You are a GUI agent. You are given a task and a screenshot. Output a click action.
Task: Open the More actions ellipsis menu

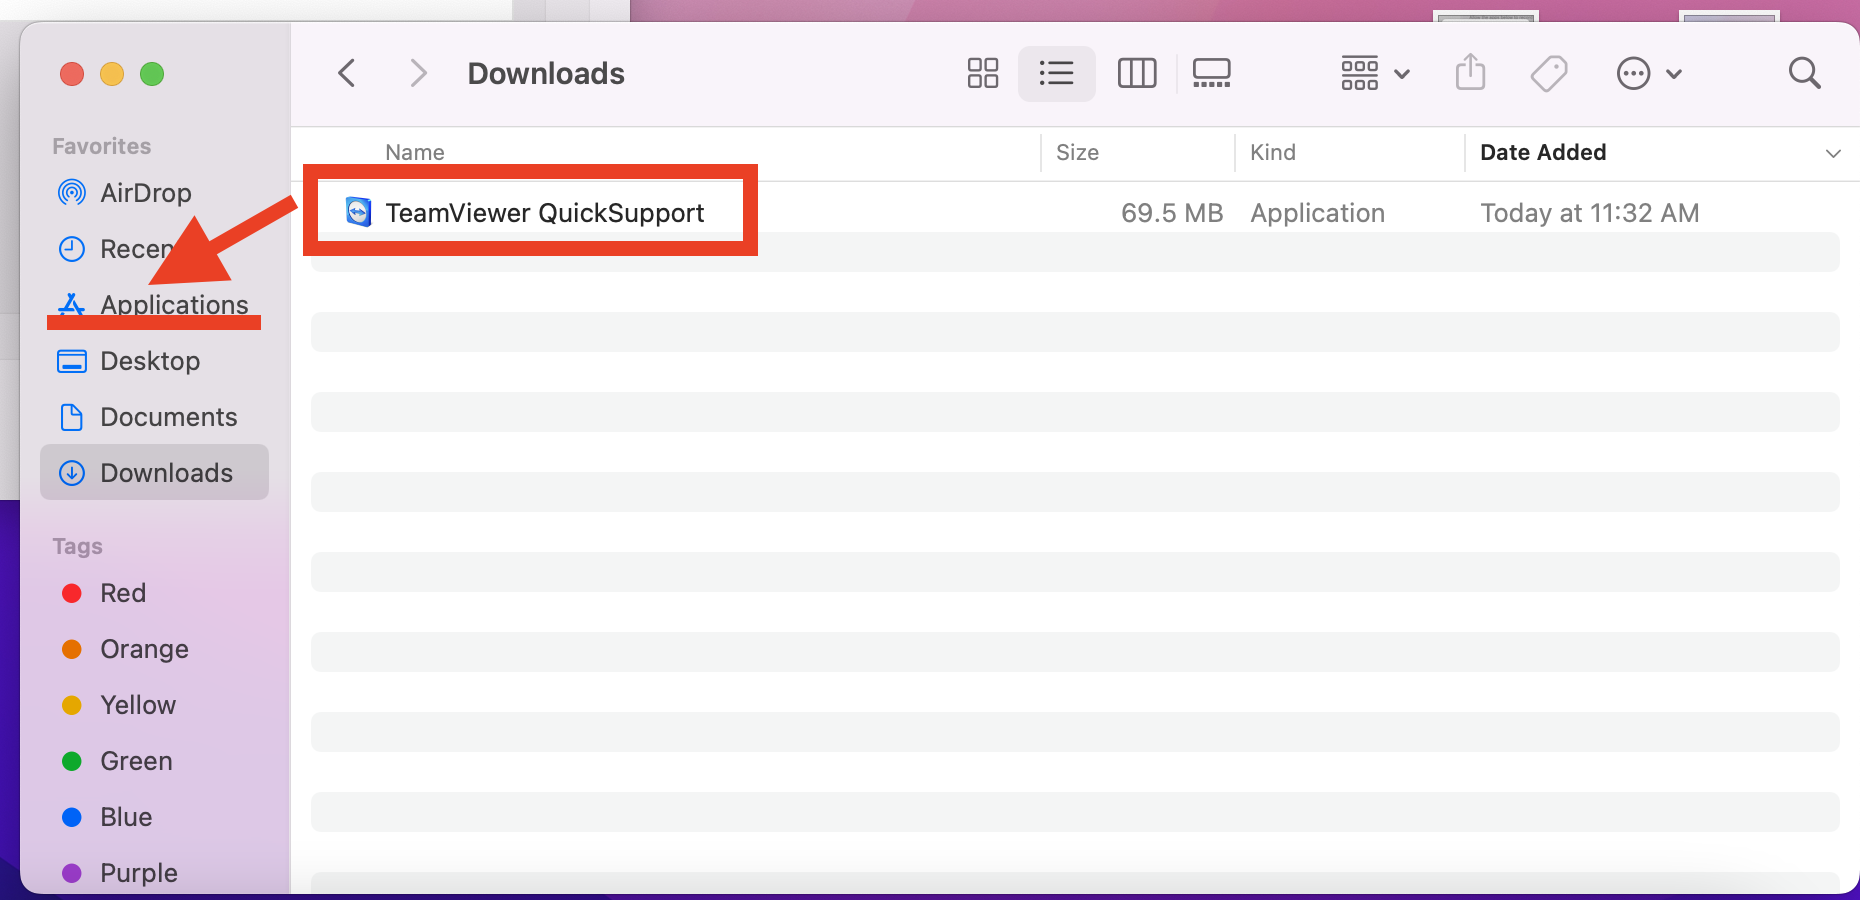tap(1649, 73)
